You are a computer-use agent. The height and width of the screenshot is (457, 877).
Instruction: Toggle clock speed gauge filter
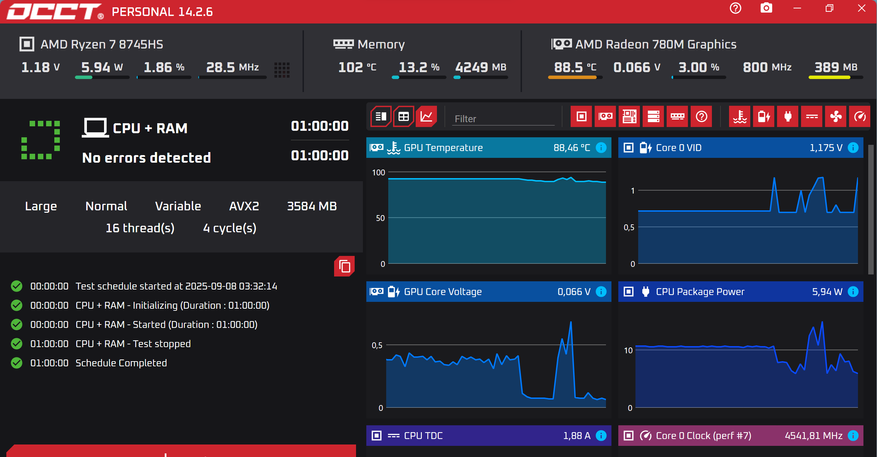point(860,116)
